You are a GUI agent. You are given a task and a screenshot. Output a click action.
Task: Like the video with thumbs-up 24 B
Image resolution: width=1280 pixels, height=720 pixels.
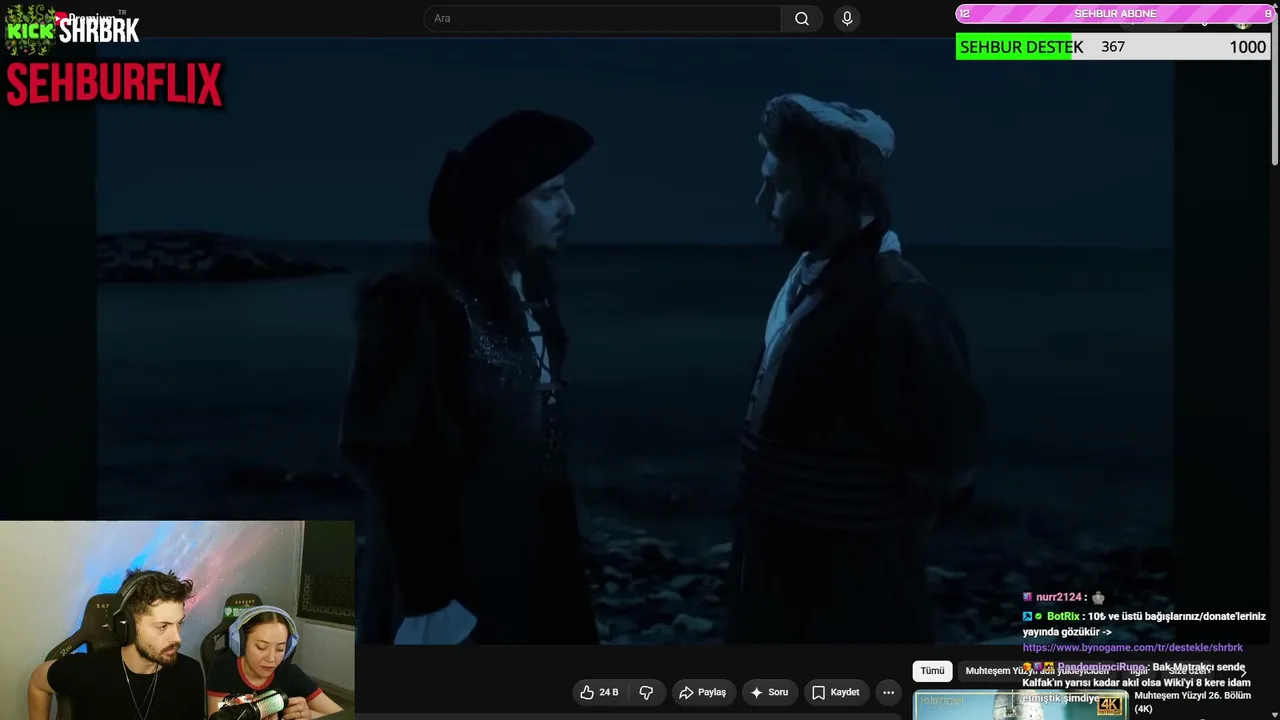coord(599,692)
